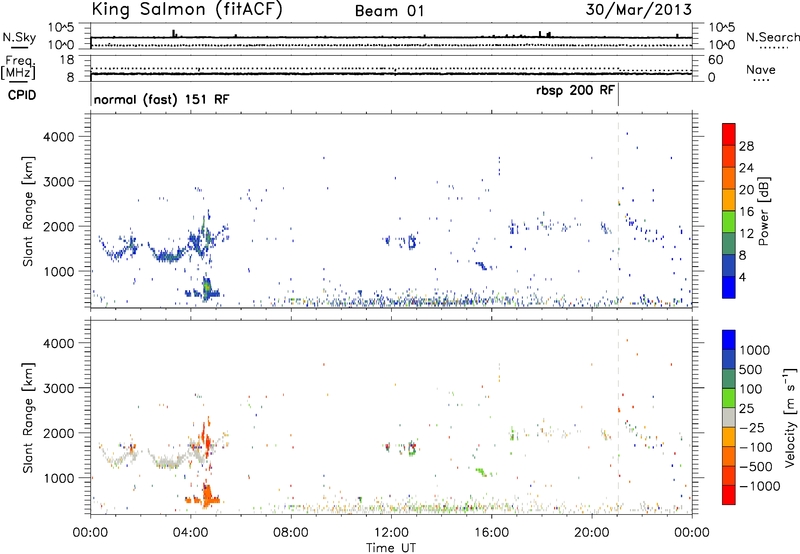This screenshot has width=800, height=554.
Task: Click the "N.Search" legend label
Action: tap(773, 37)
